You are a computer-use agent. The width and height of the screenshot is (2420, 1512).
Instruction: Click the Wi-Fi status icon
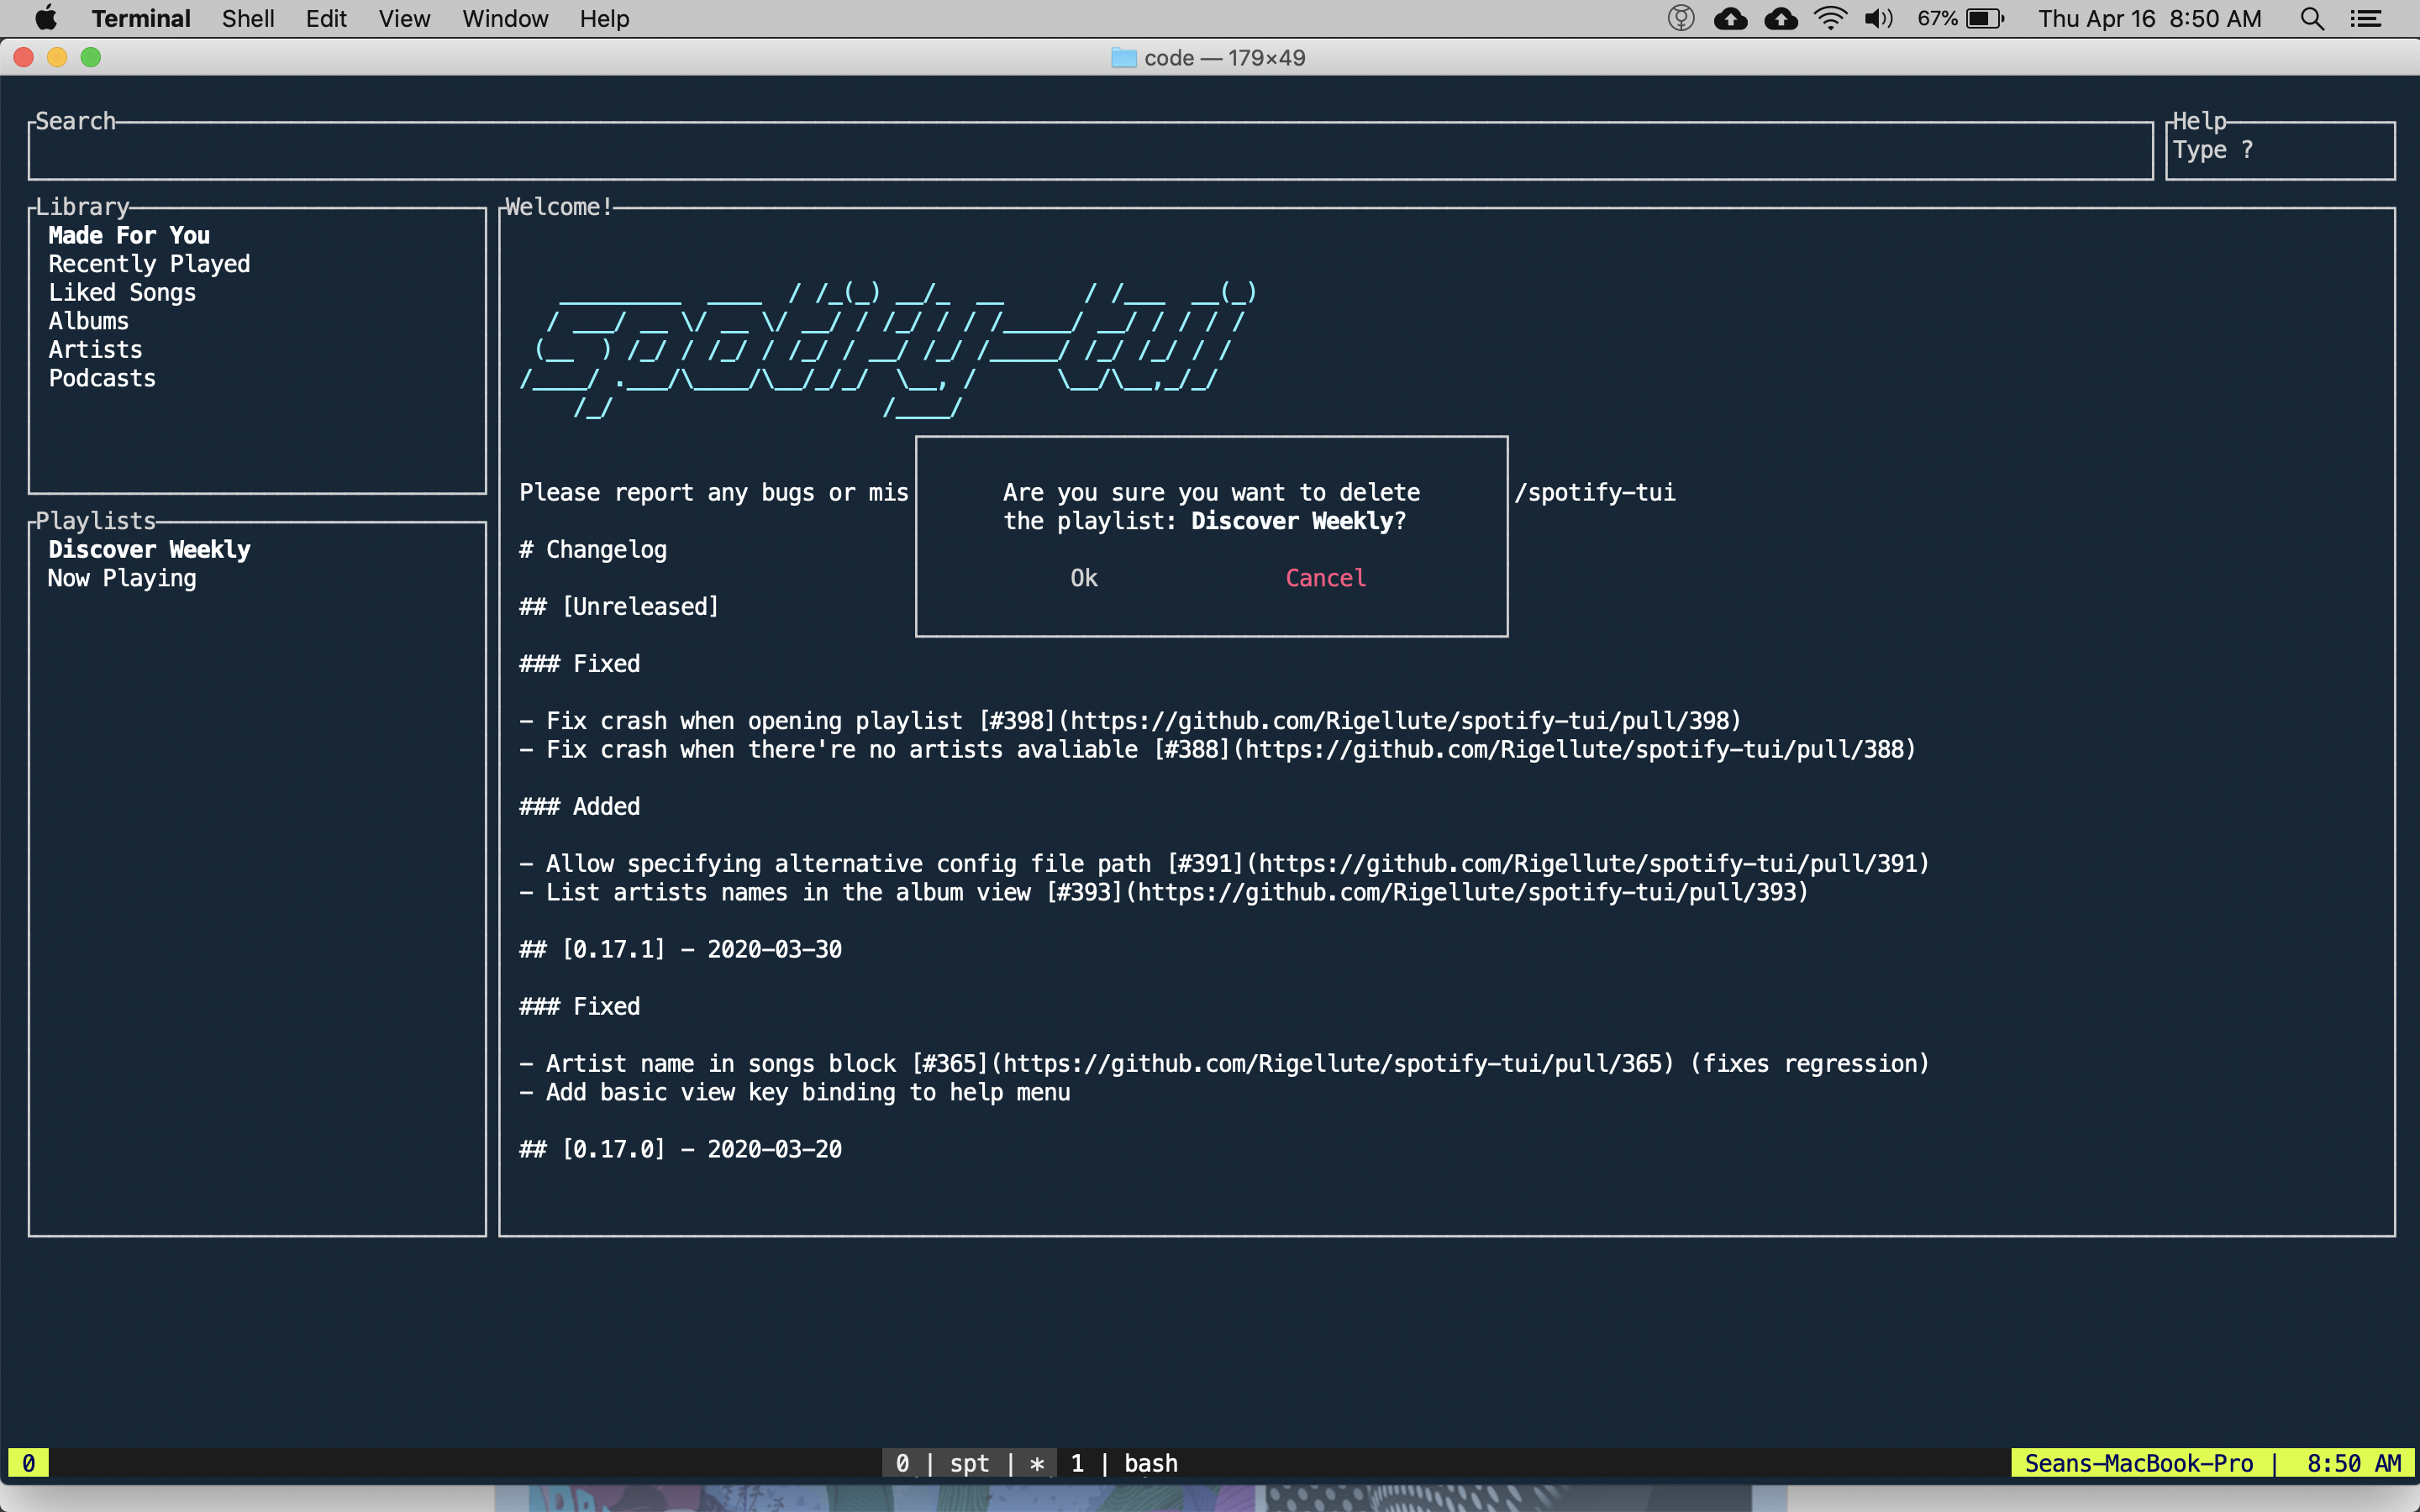coord(1829,19)
